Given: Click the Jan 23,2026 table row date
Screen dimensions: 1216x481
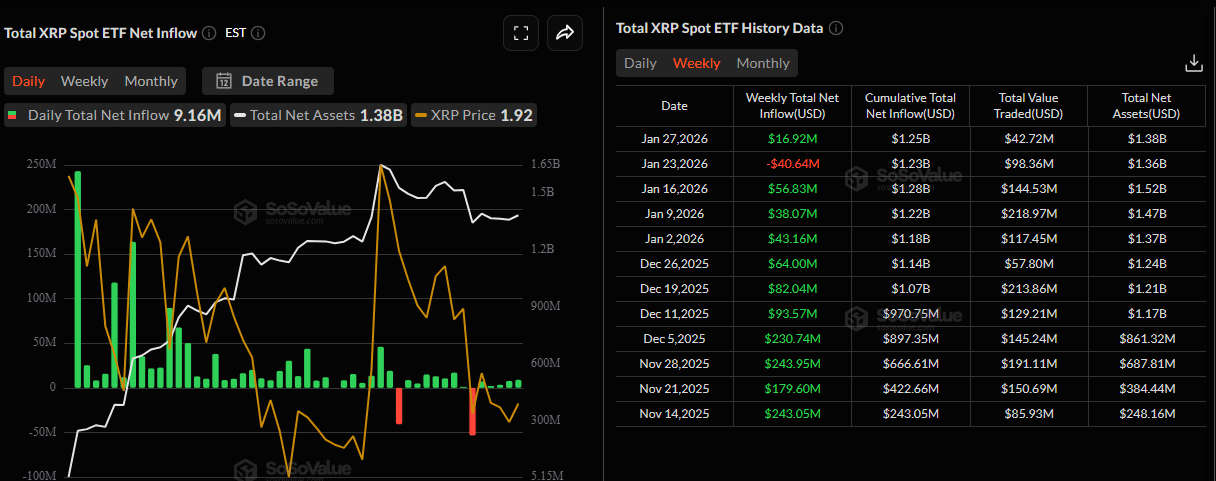Looking at the screenshot, I should coord(674,164).
